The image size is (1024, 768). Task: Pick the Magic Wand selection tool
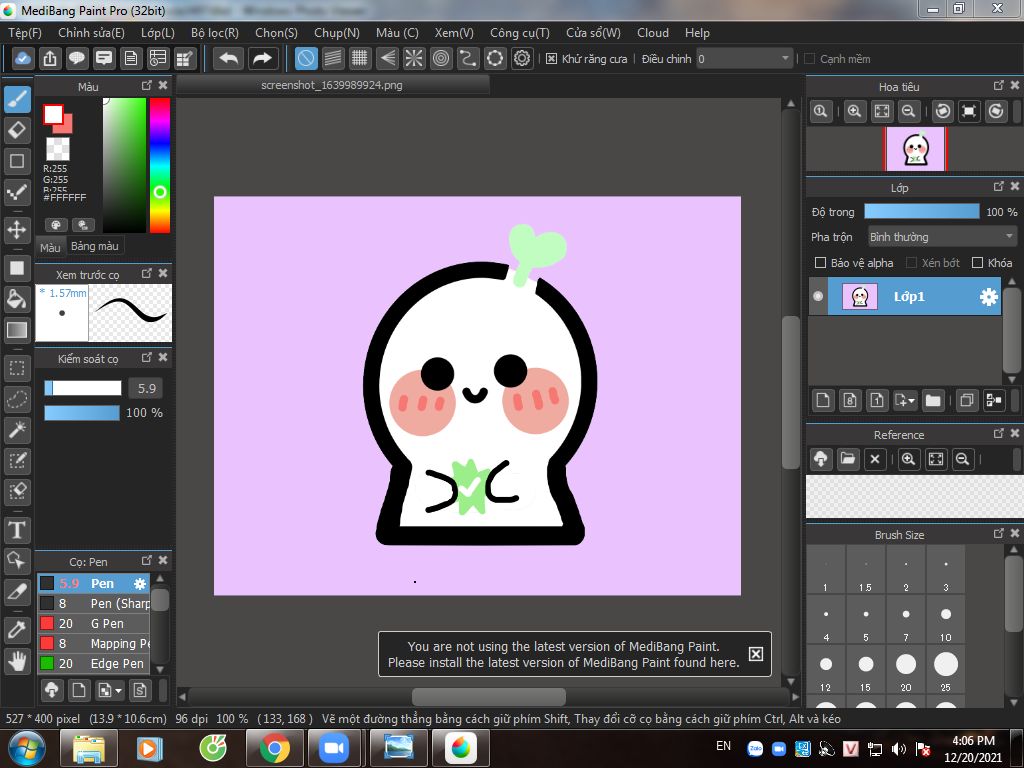(17, 430)
